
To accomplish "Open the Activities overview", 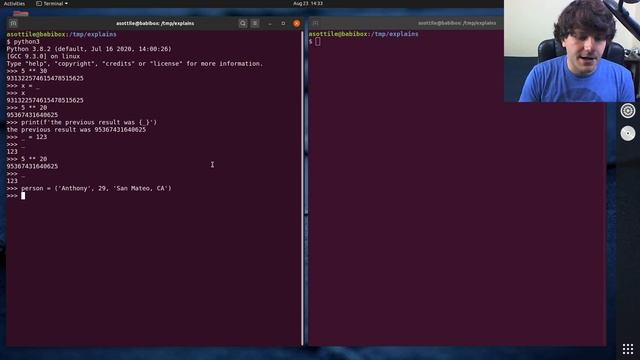I will pyautogui.click(x=14, y=3).
